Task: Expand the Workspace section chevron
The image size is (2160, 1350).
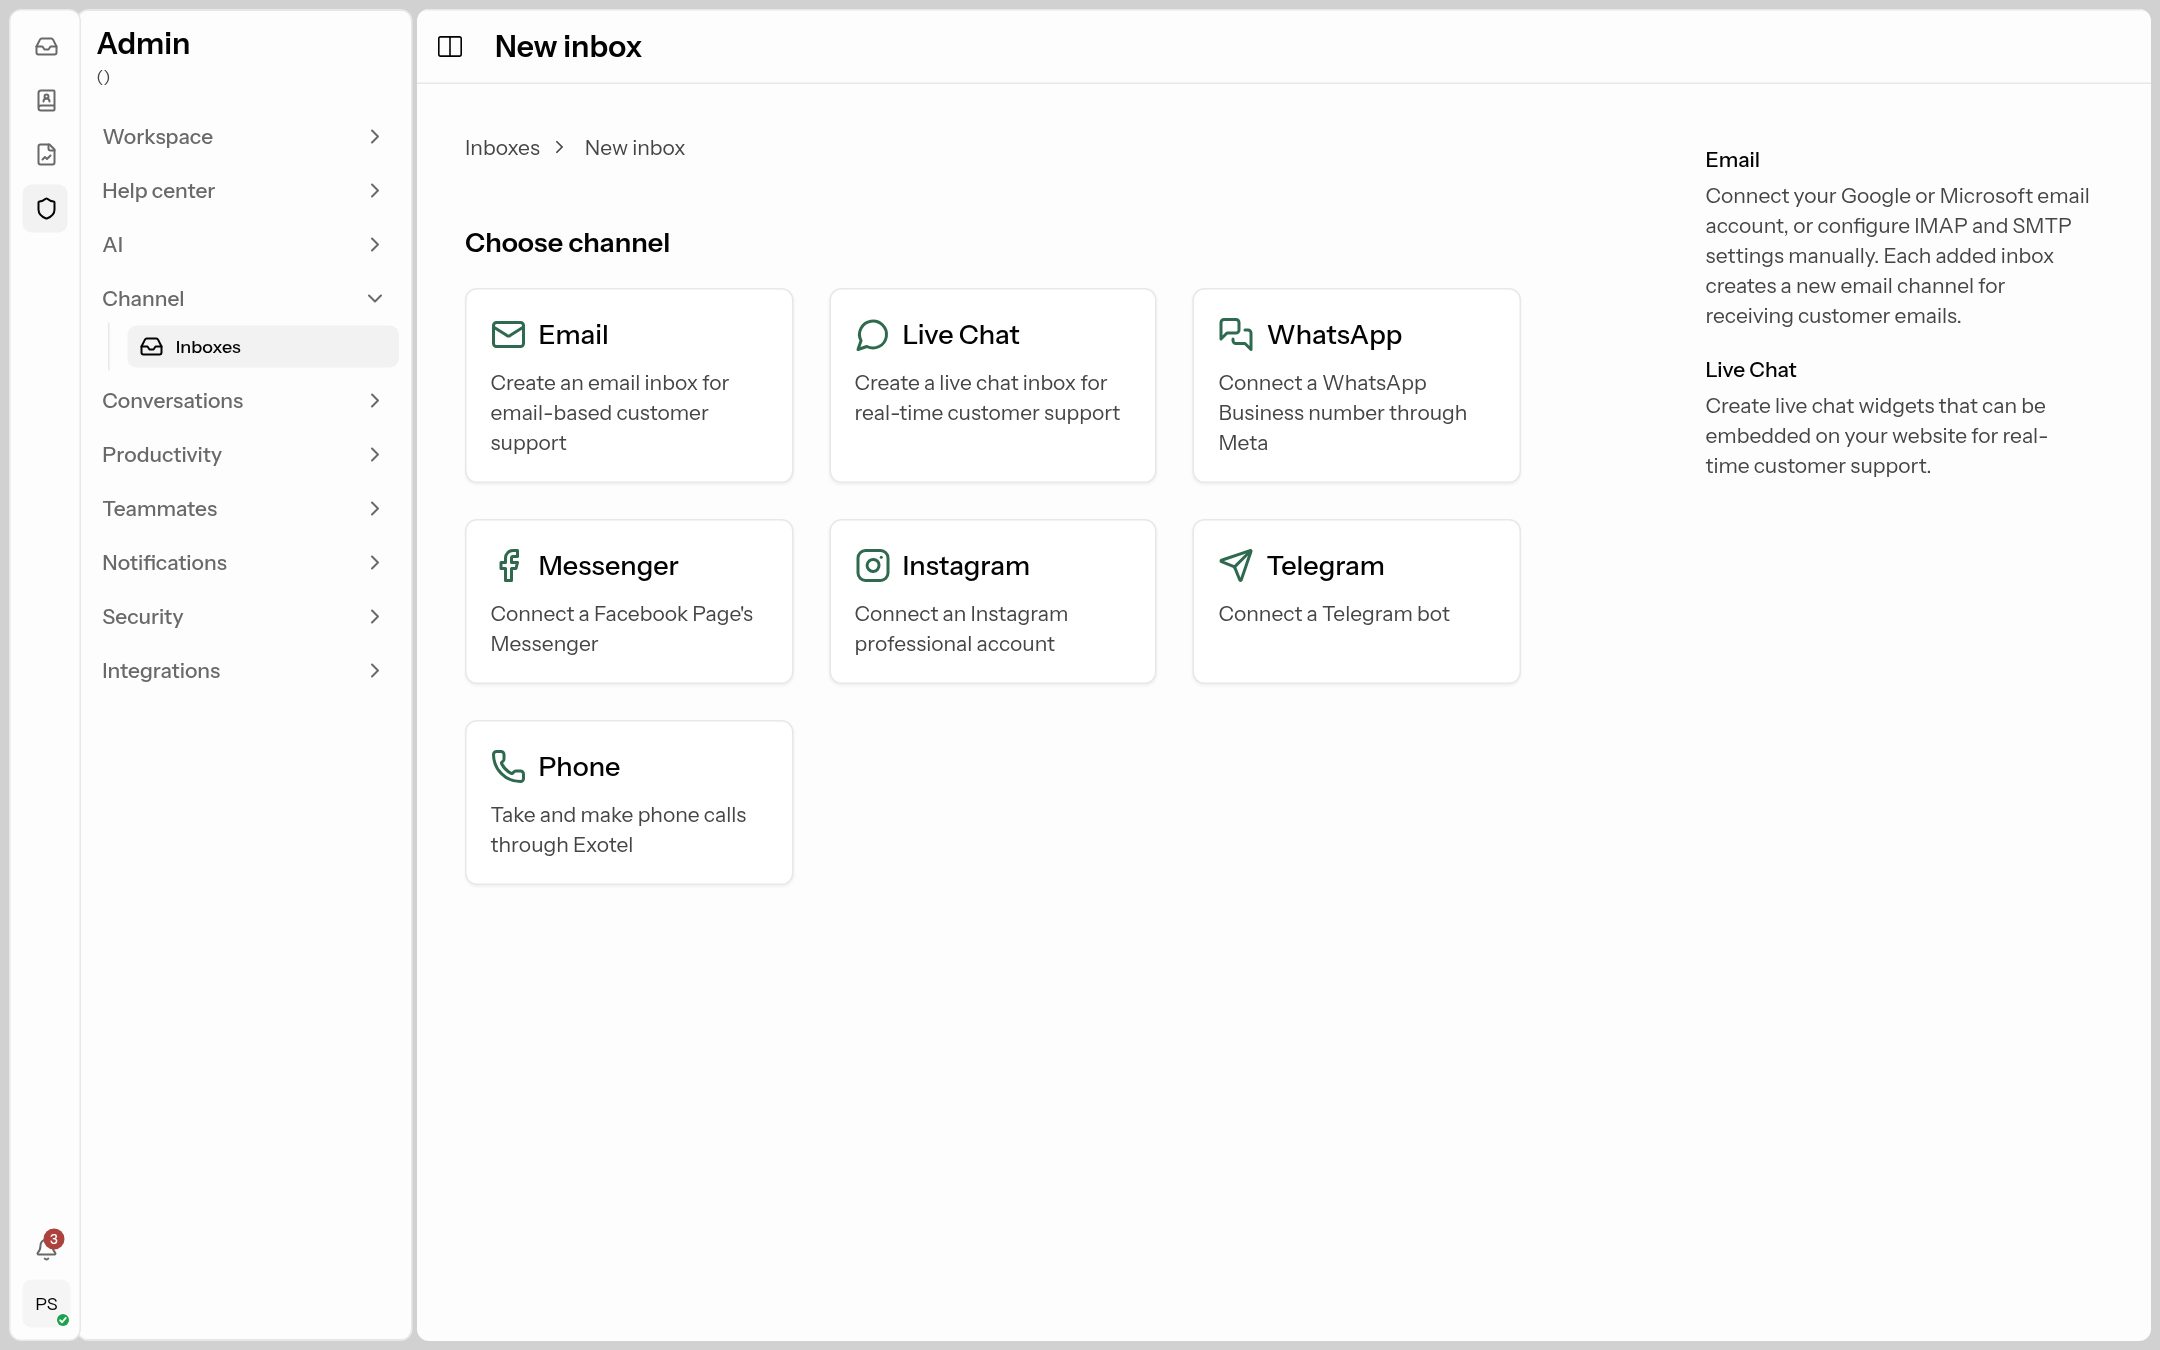Action: [x=375, y=137]
